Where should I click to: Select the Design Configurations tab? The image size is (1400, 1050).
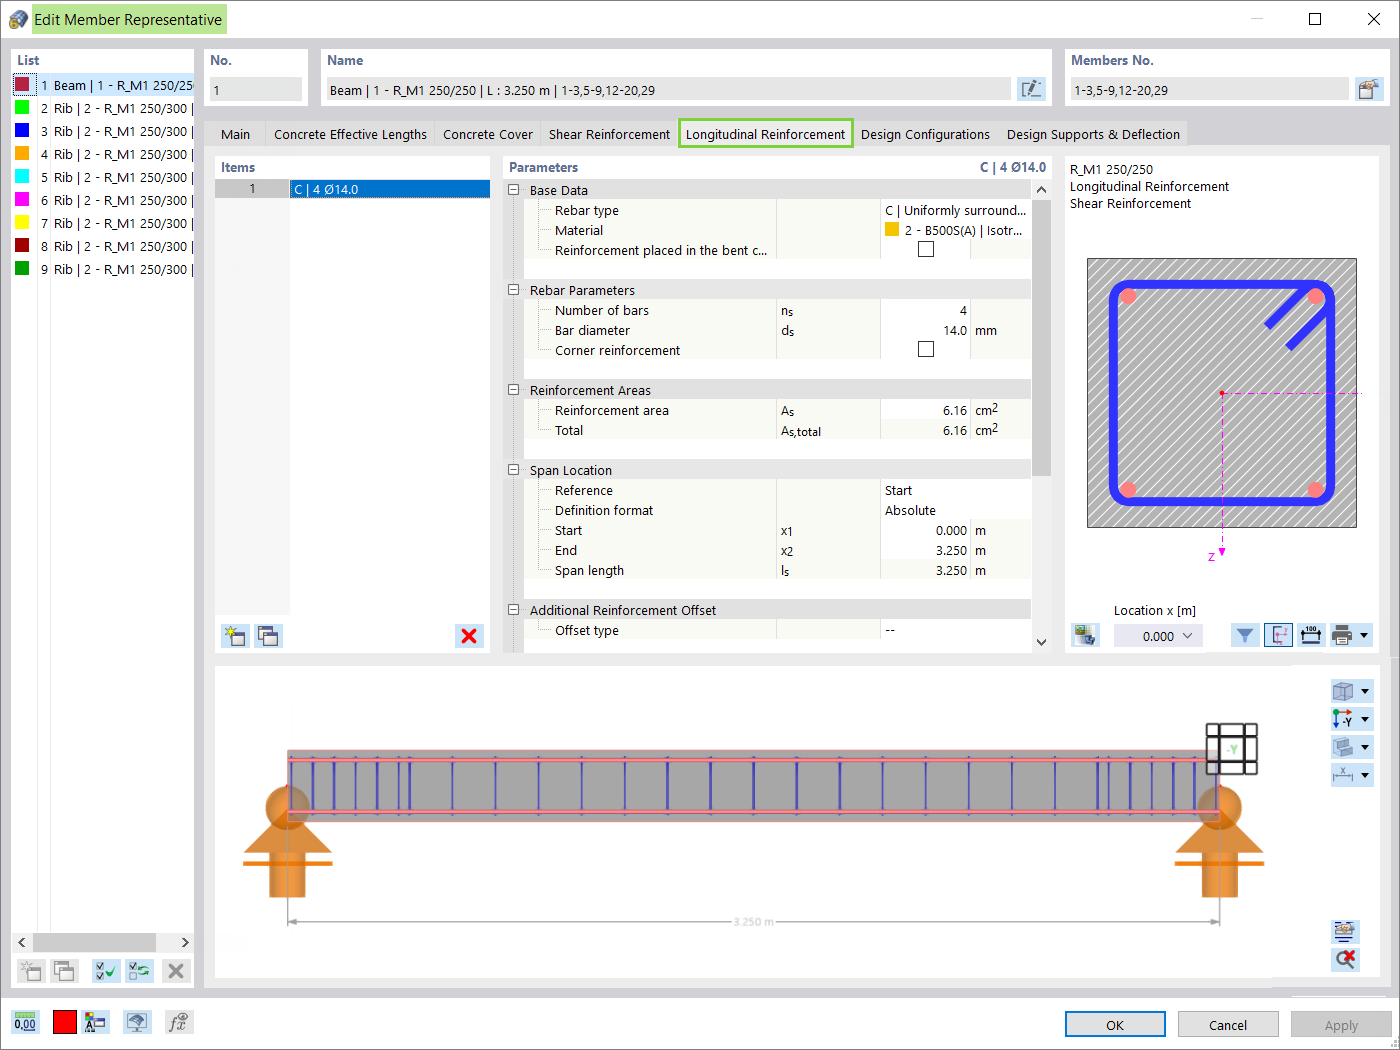(x=925, y=134)
